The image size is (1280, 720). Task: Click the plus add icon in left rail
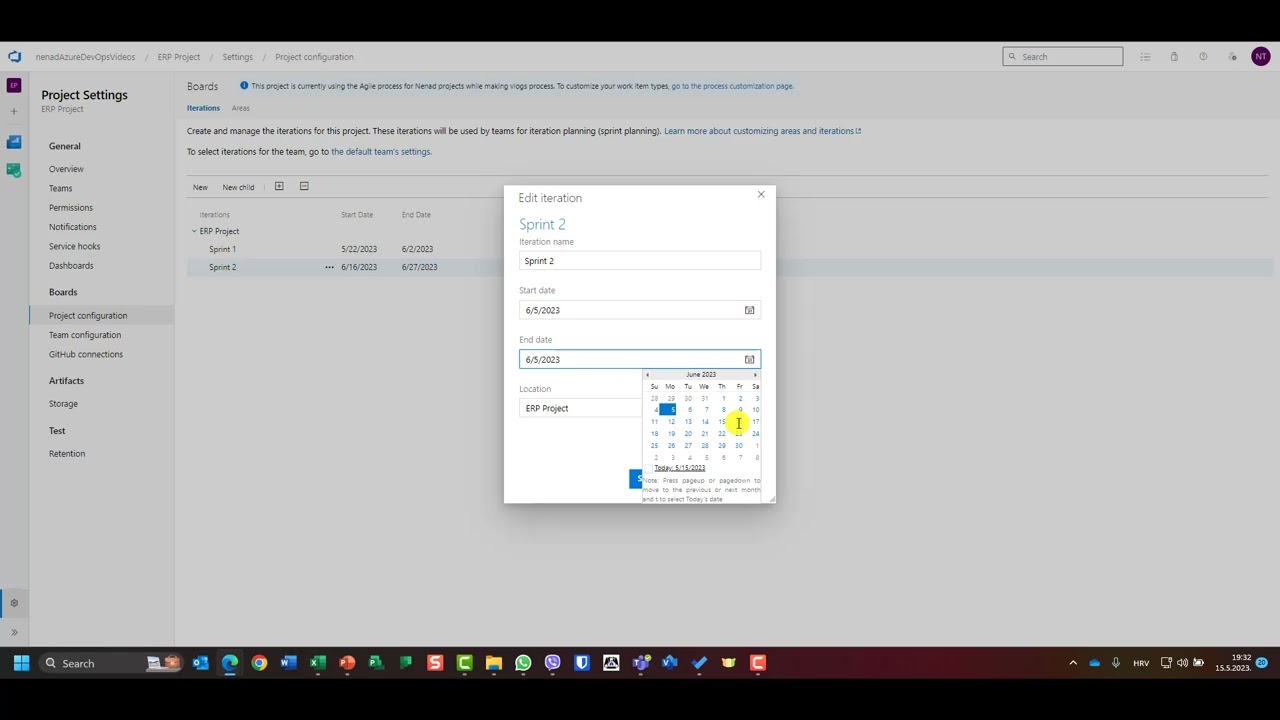pos(14,111)
